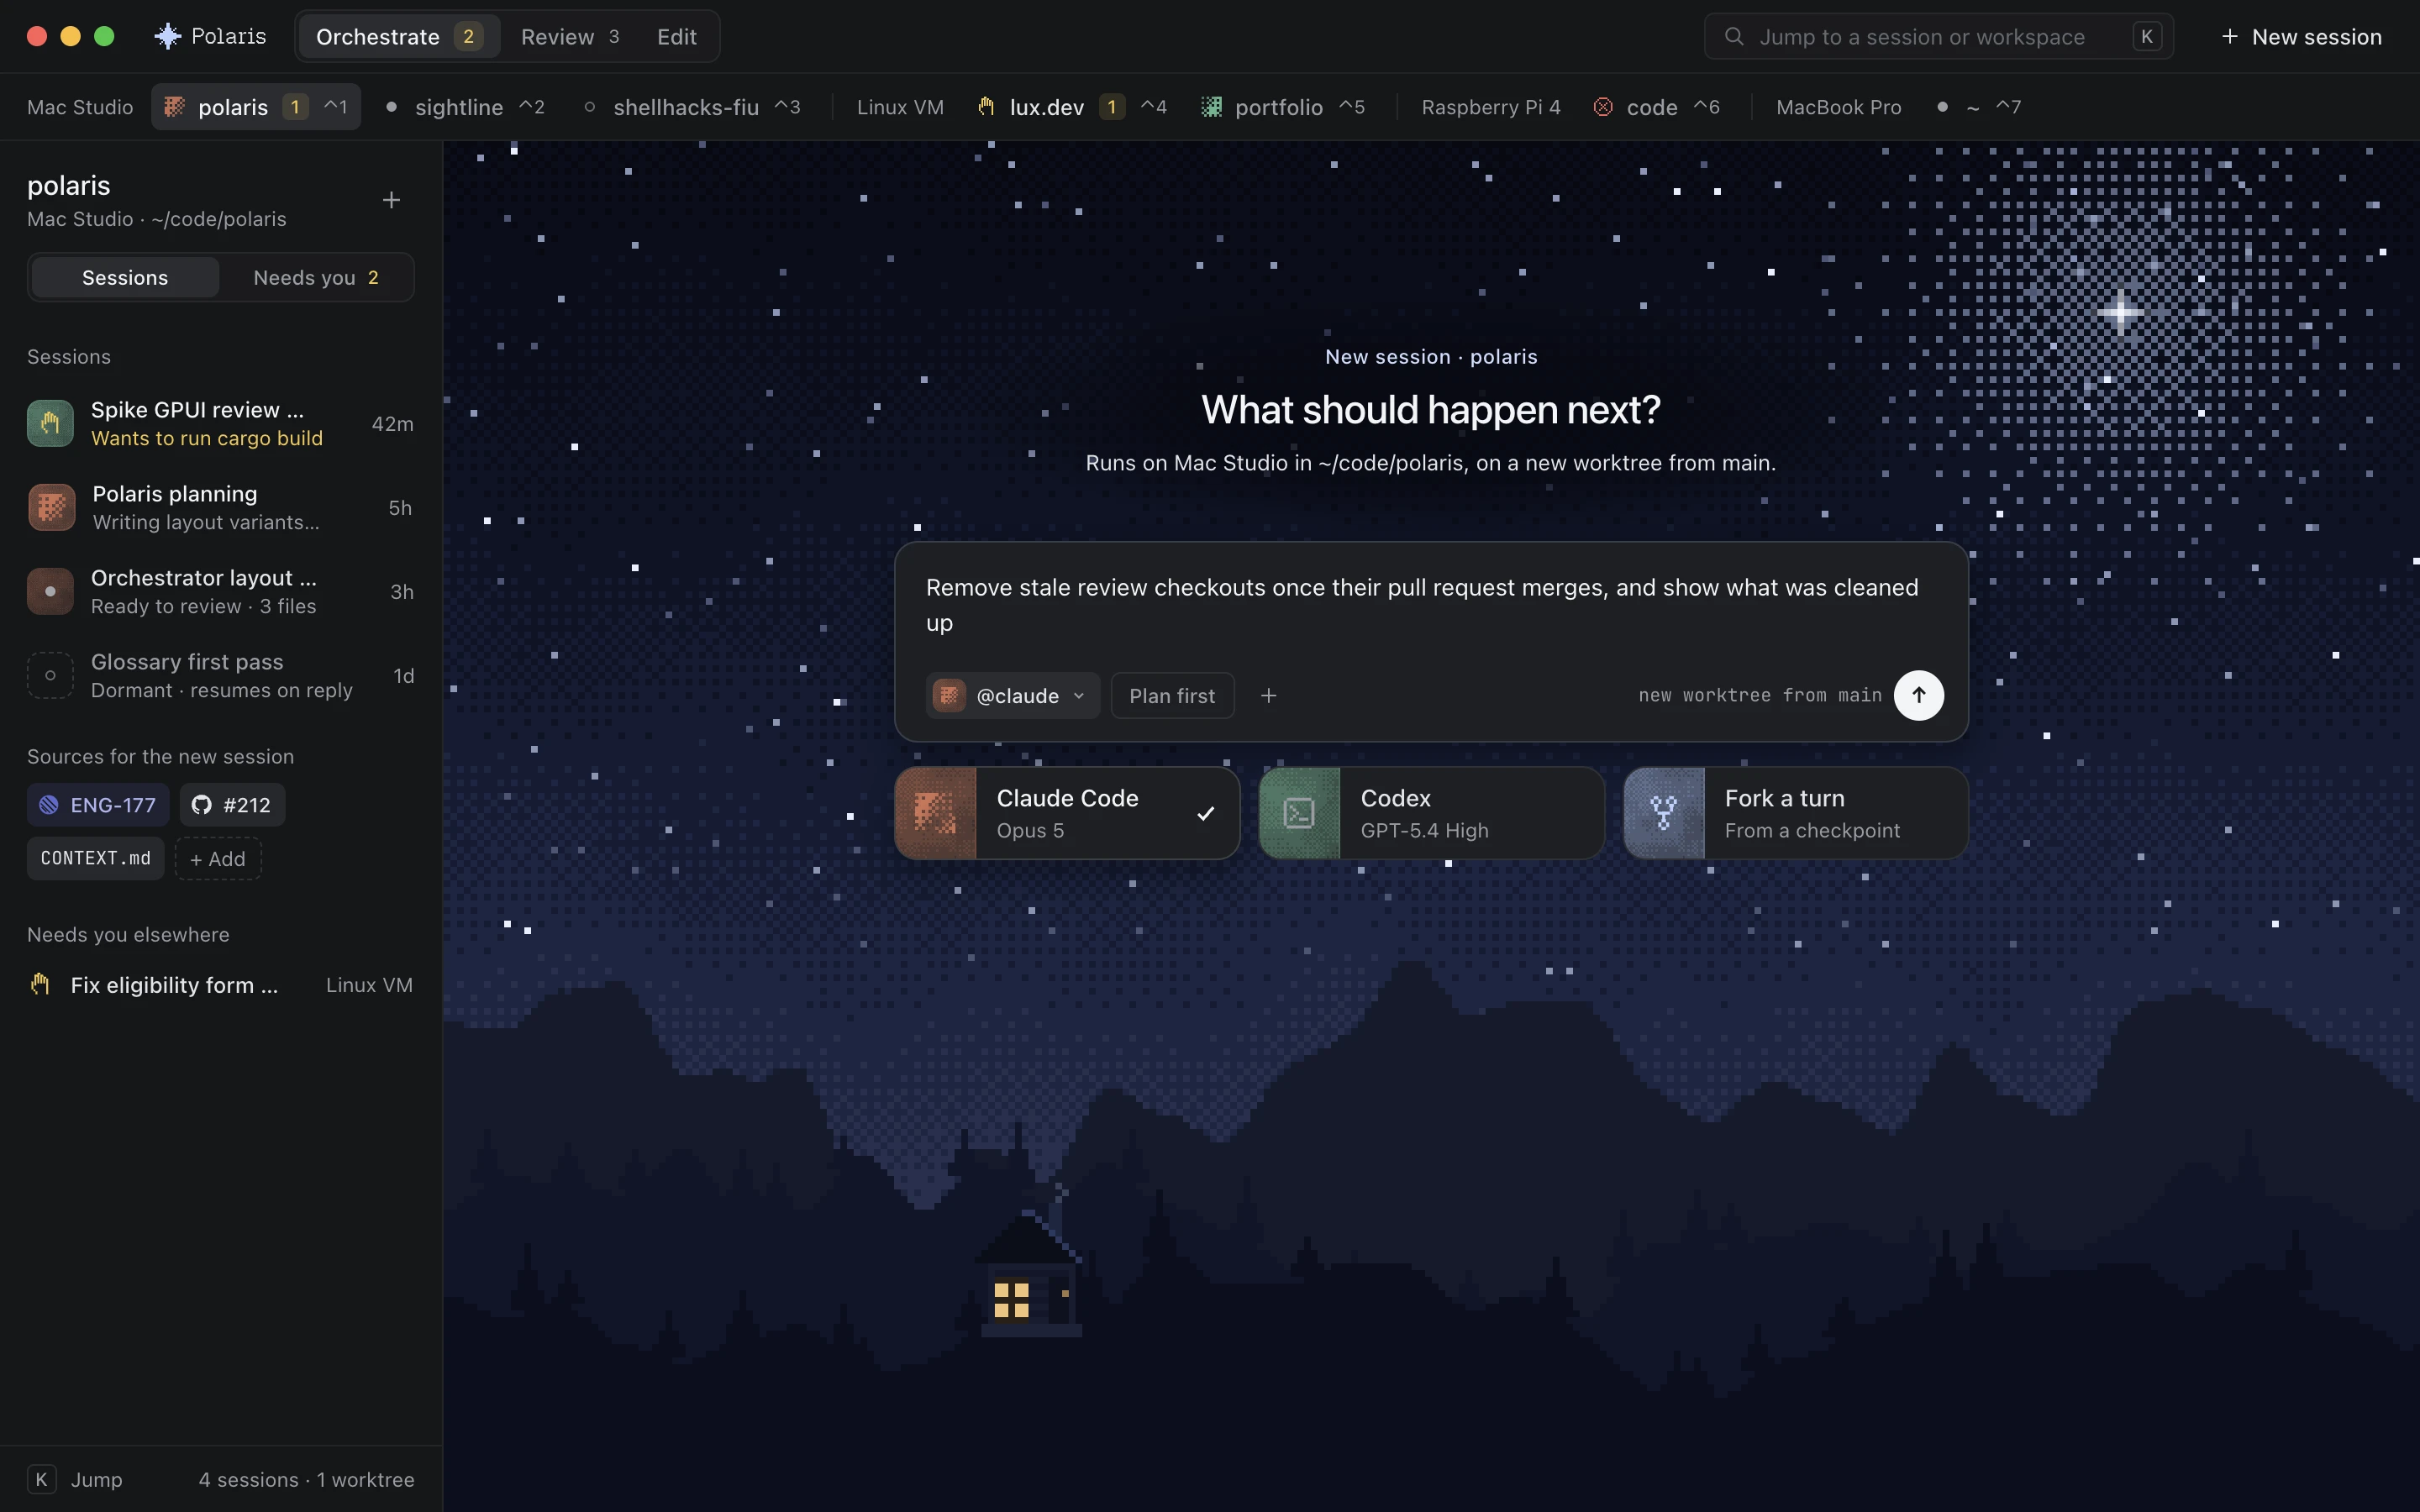This screenshot has width=2420, height=1512.
Task: Switch to the Review tab
Action: (570, 36)
